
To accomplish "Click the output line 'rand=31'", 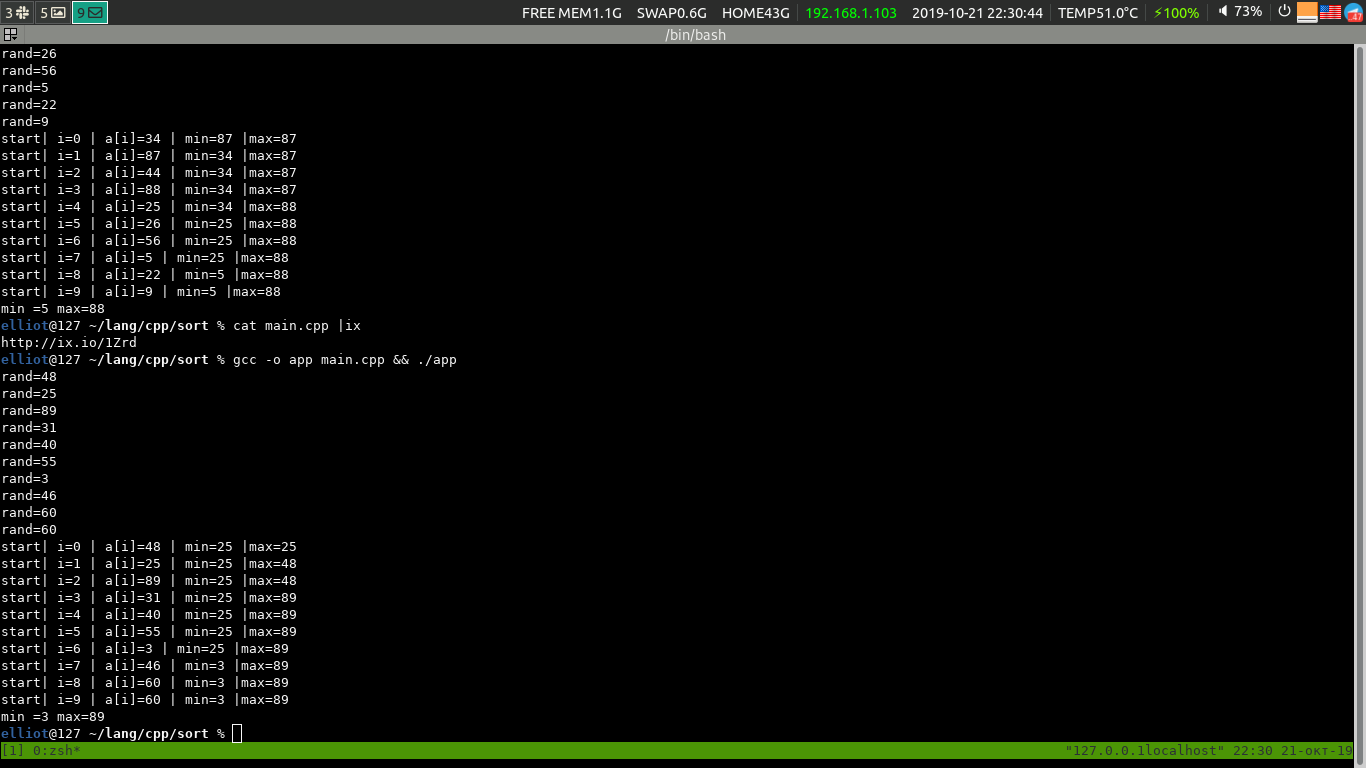I will click(29, 428).
